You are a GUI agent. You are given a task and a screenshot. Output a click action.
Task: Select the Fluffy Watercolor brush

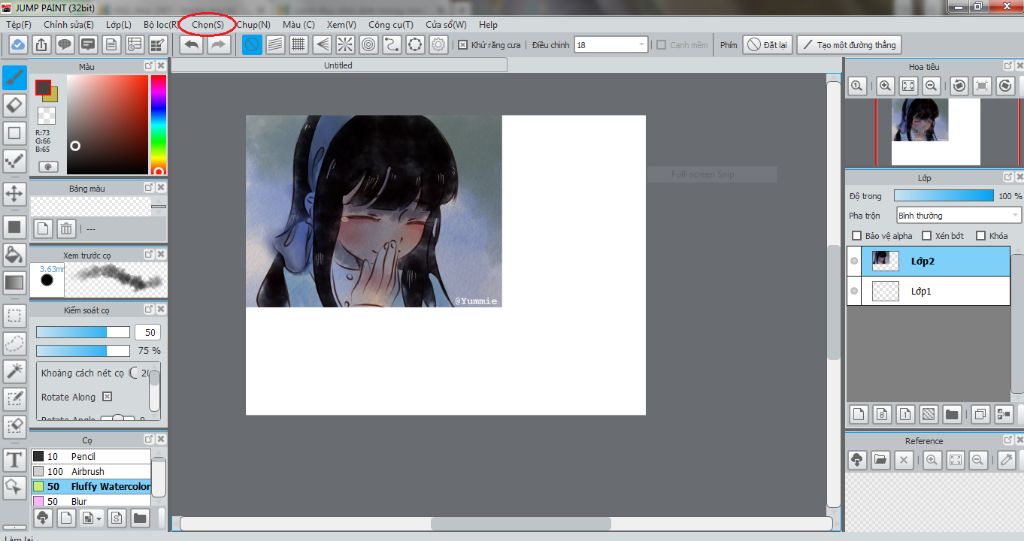[91, 486]
